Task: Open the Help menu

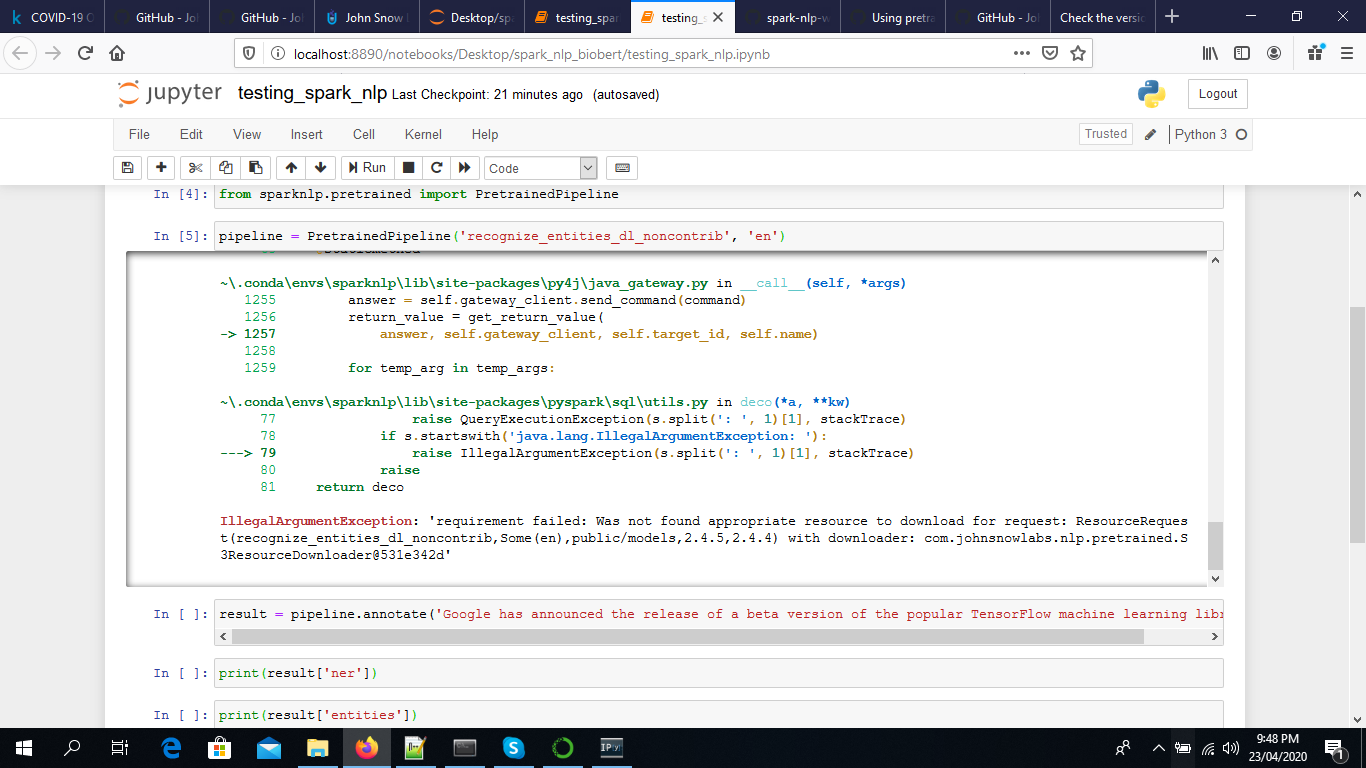Action: pyautogui.click(x=485, y=134)
